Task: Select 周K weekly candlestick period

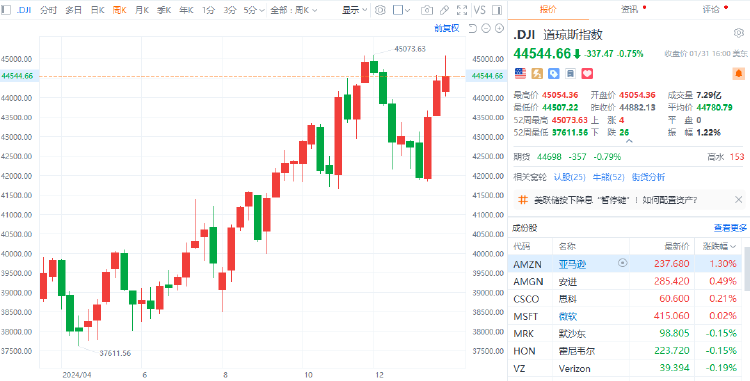Action: point(120,10)
